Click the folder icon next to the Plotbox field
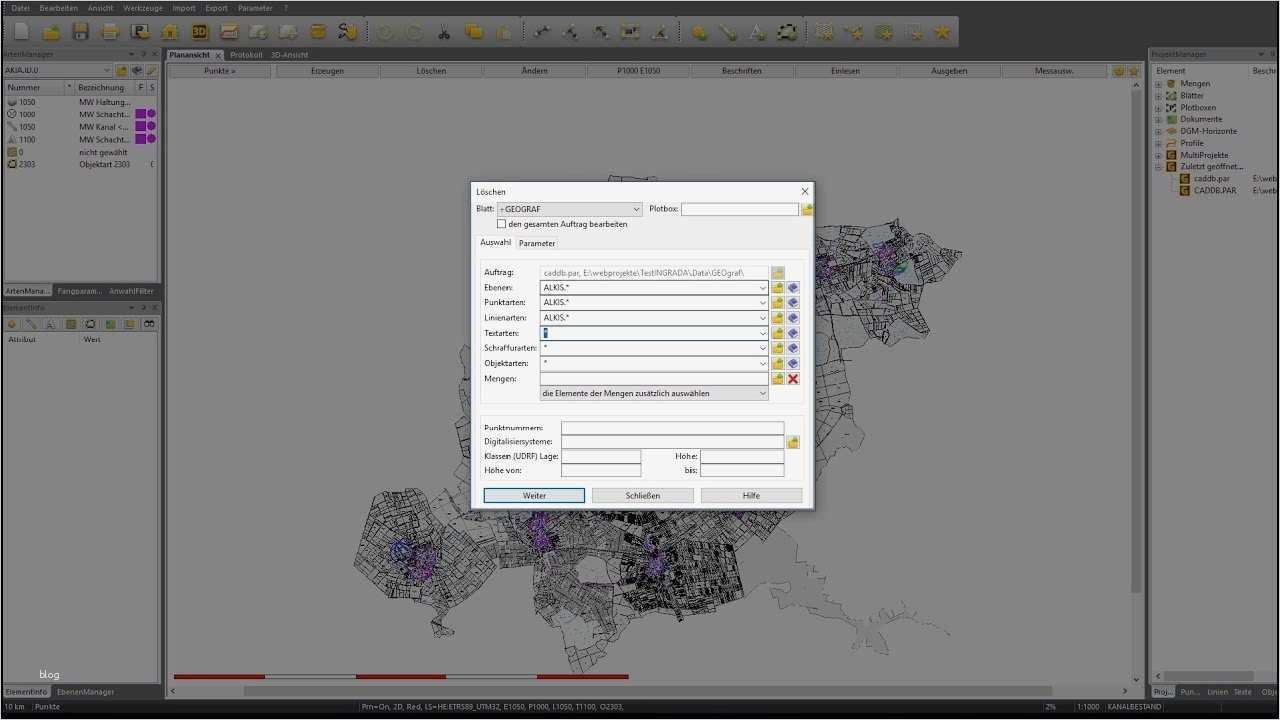Viewport: 1280px width, 720px height. coord(806,209)
